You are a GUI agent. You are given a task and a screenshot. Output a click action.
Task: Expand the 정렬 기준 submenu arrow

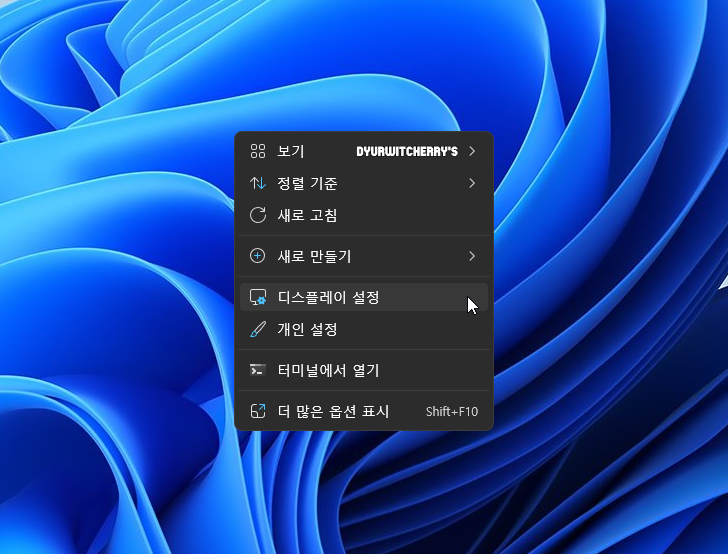point(472,183)
